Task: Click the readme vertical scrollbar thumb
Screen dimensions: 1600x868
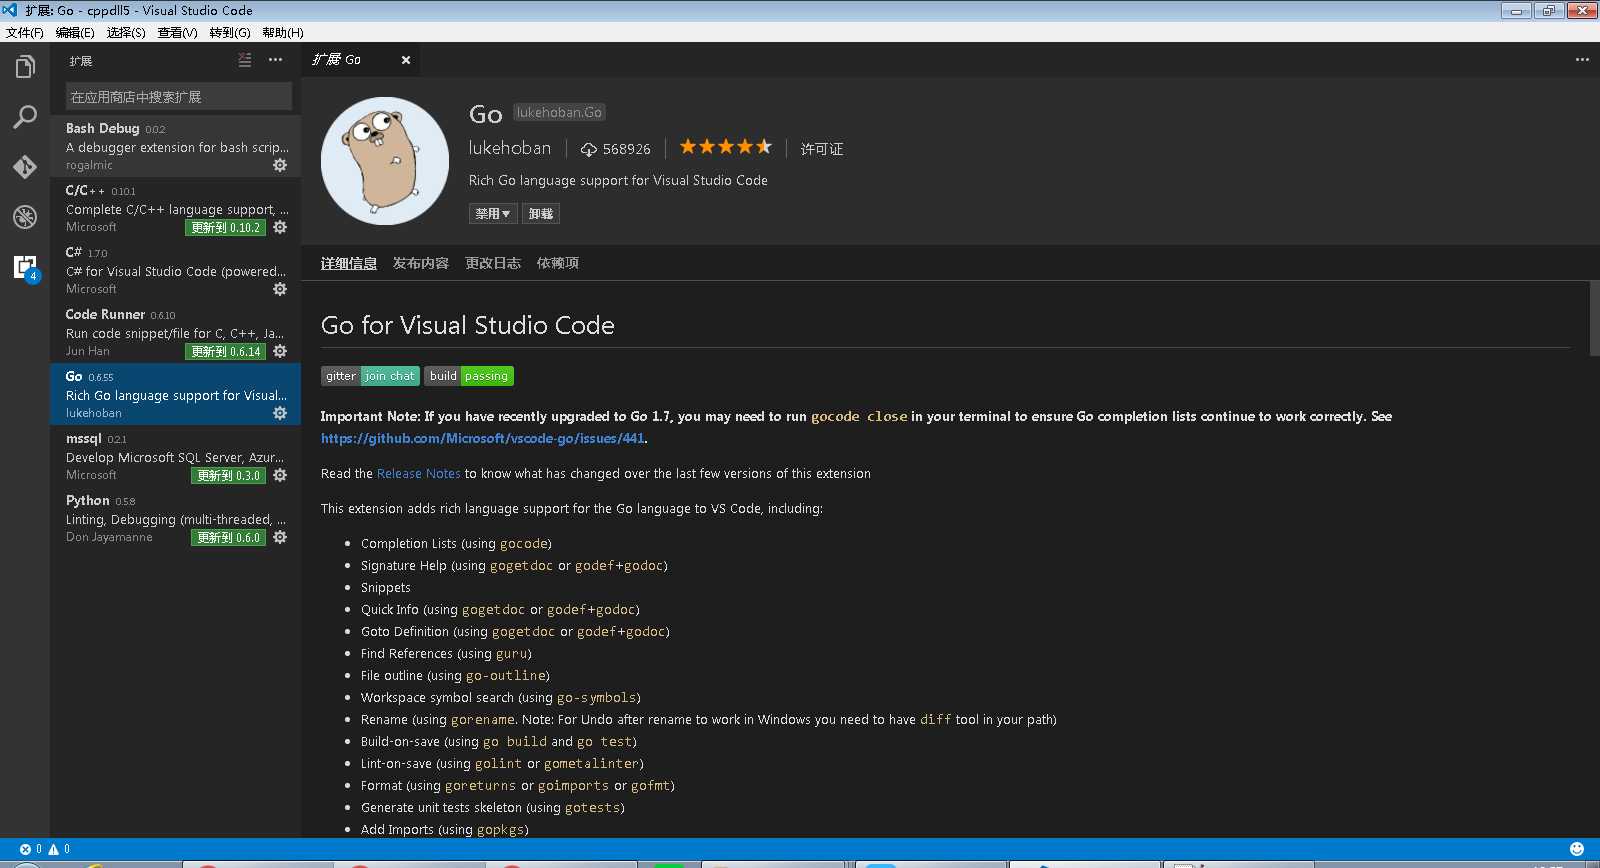Action: (1594, 318)
